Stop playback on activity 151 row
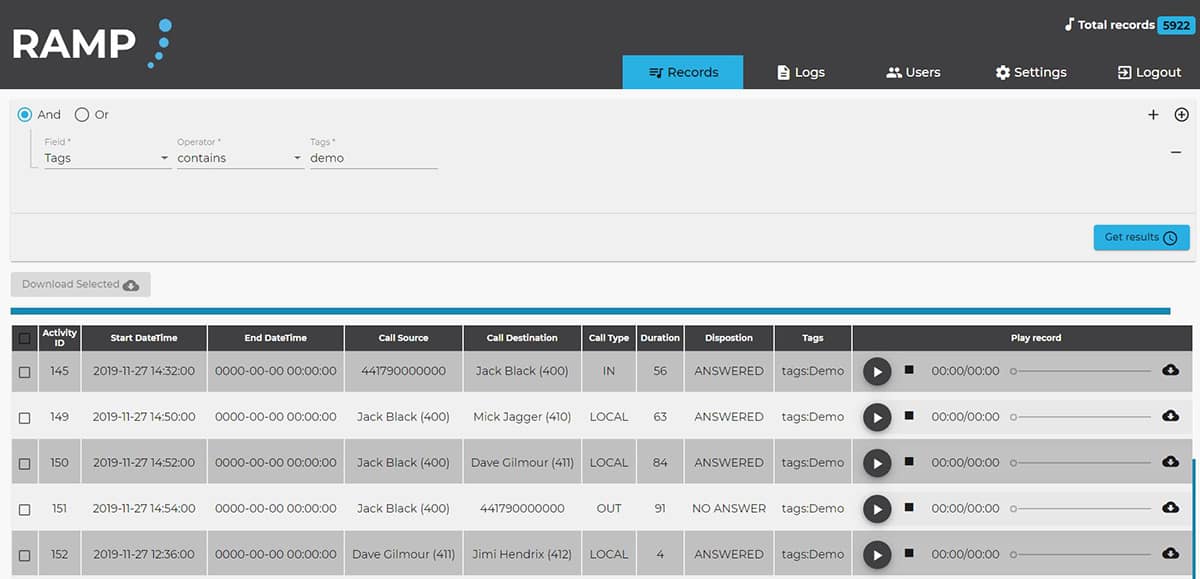The image size is (1200, 579). coord(909,508)
